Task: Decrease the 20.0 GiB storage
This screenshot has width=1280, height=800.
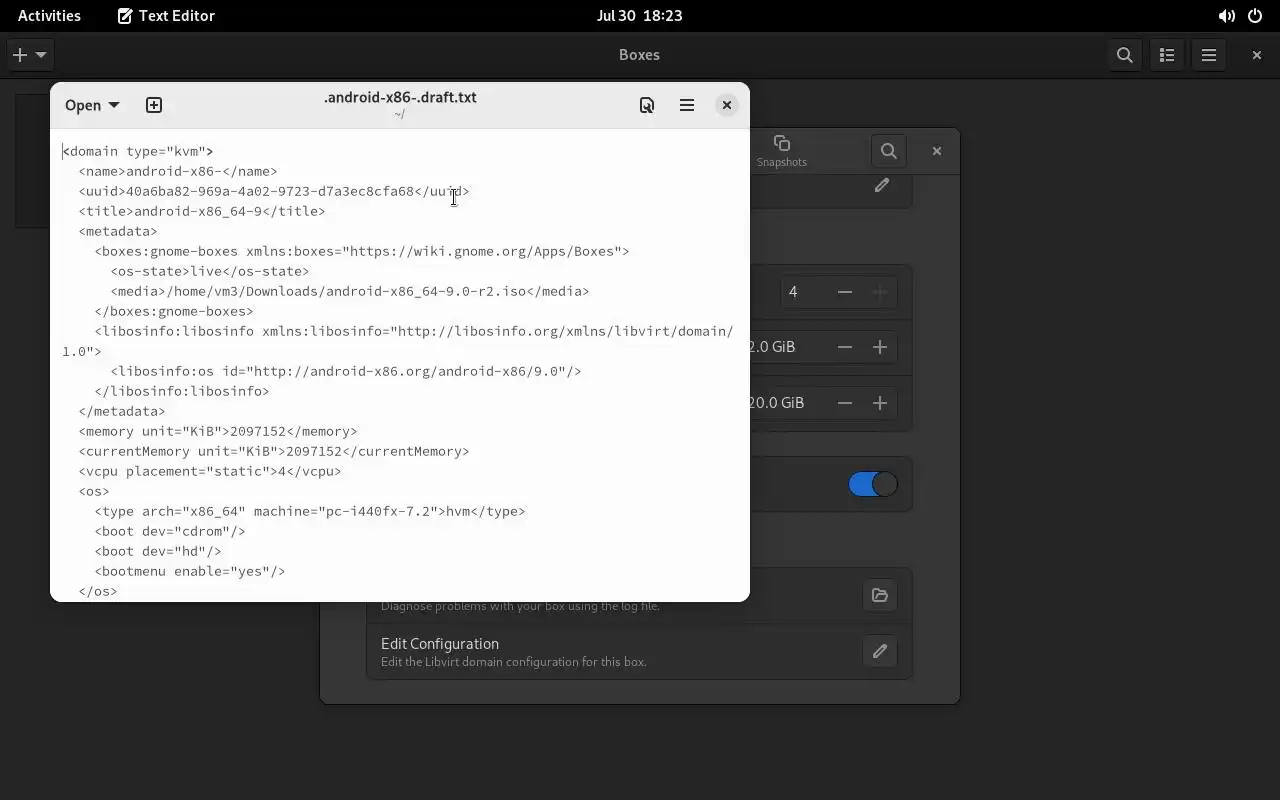Action: coord(845,403)
